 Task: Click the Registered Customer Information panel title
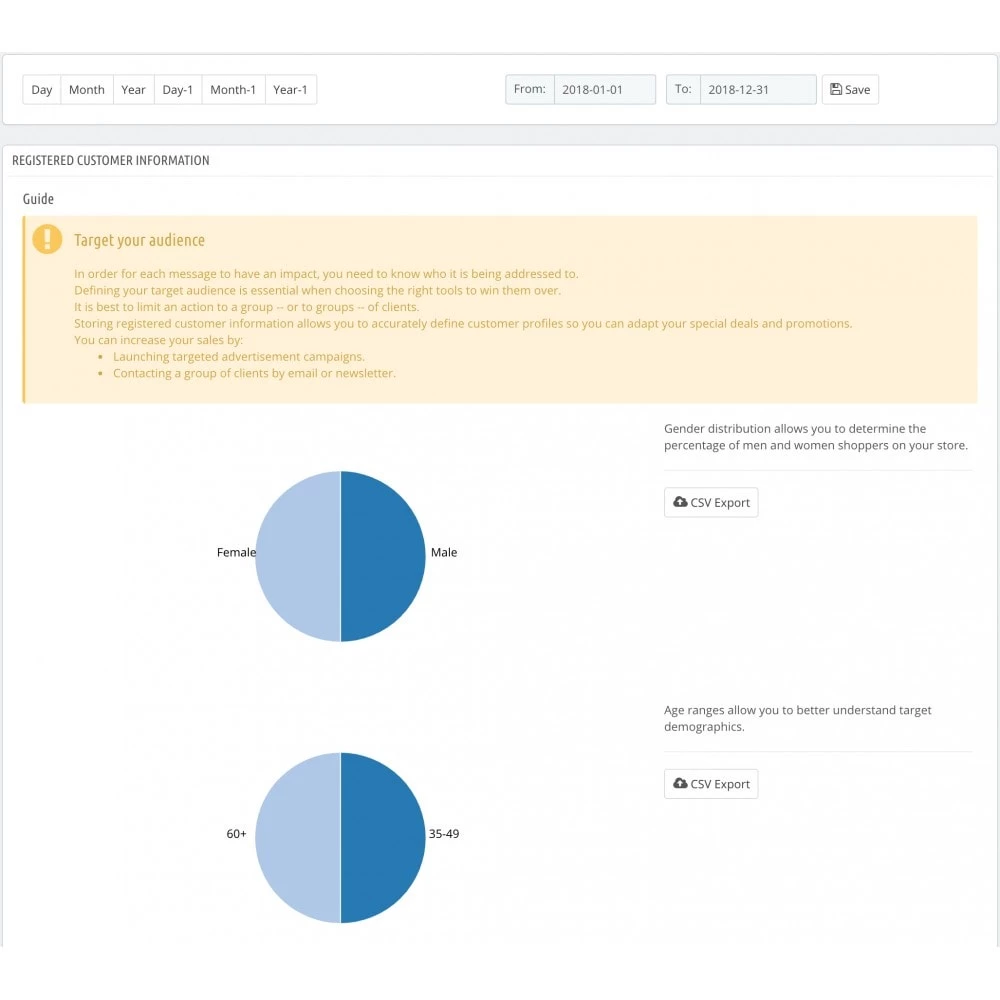point(110,161)
